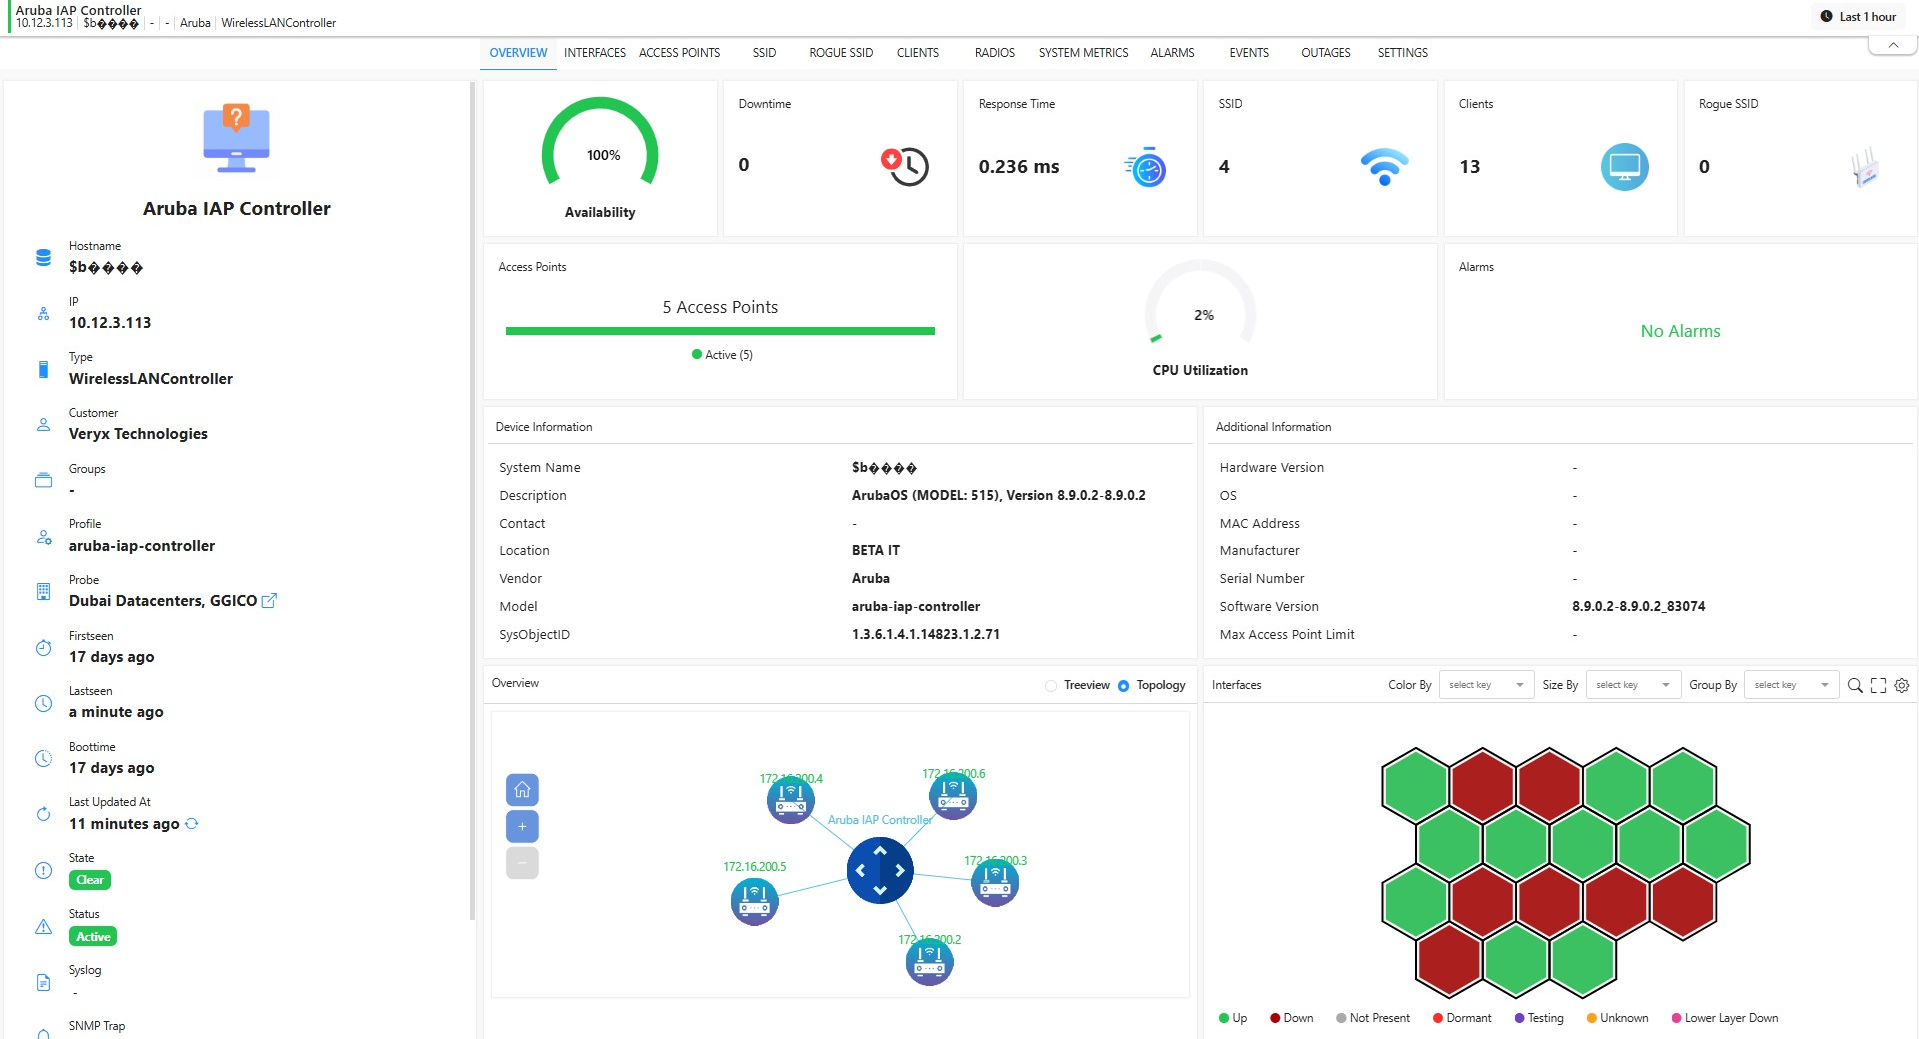The height and width of the screenshot is (1039, 1919).
Task: Expand the Interfaces panel to fullscreen
Action: point(1878,685)
